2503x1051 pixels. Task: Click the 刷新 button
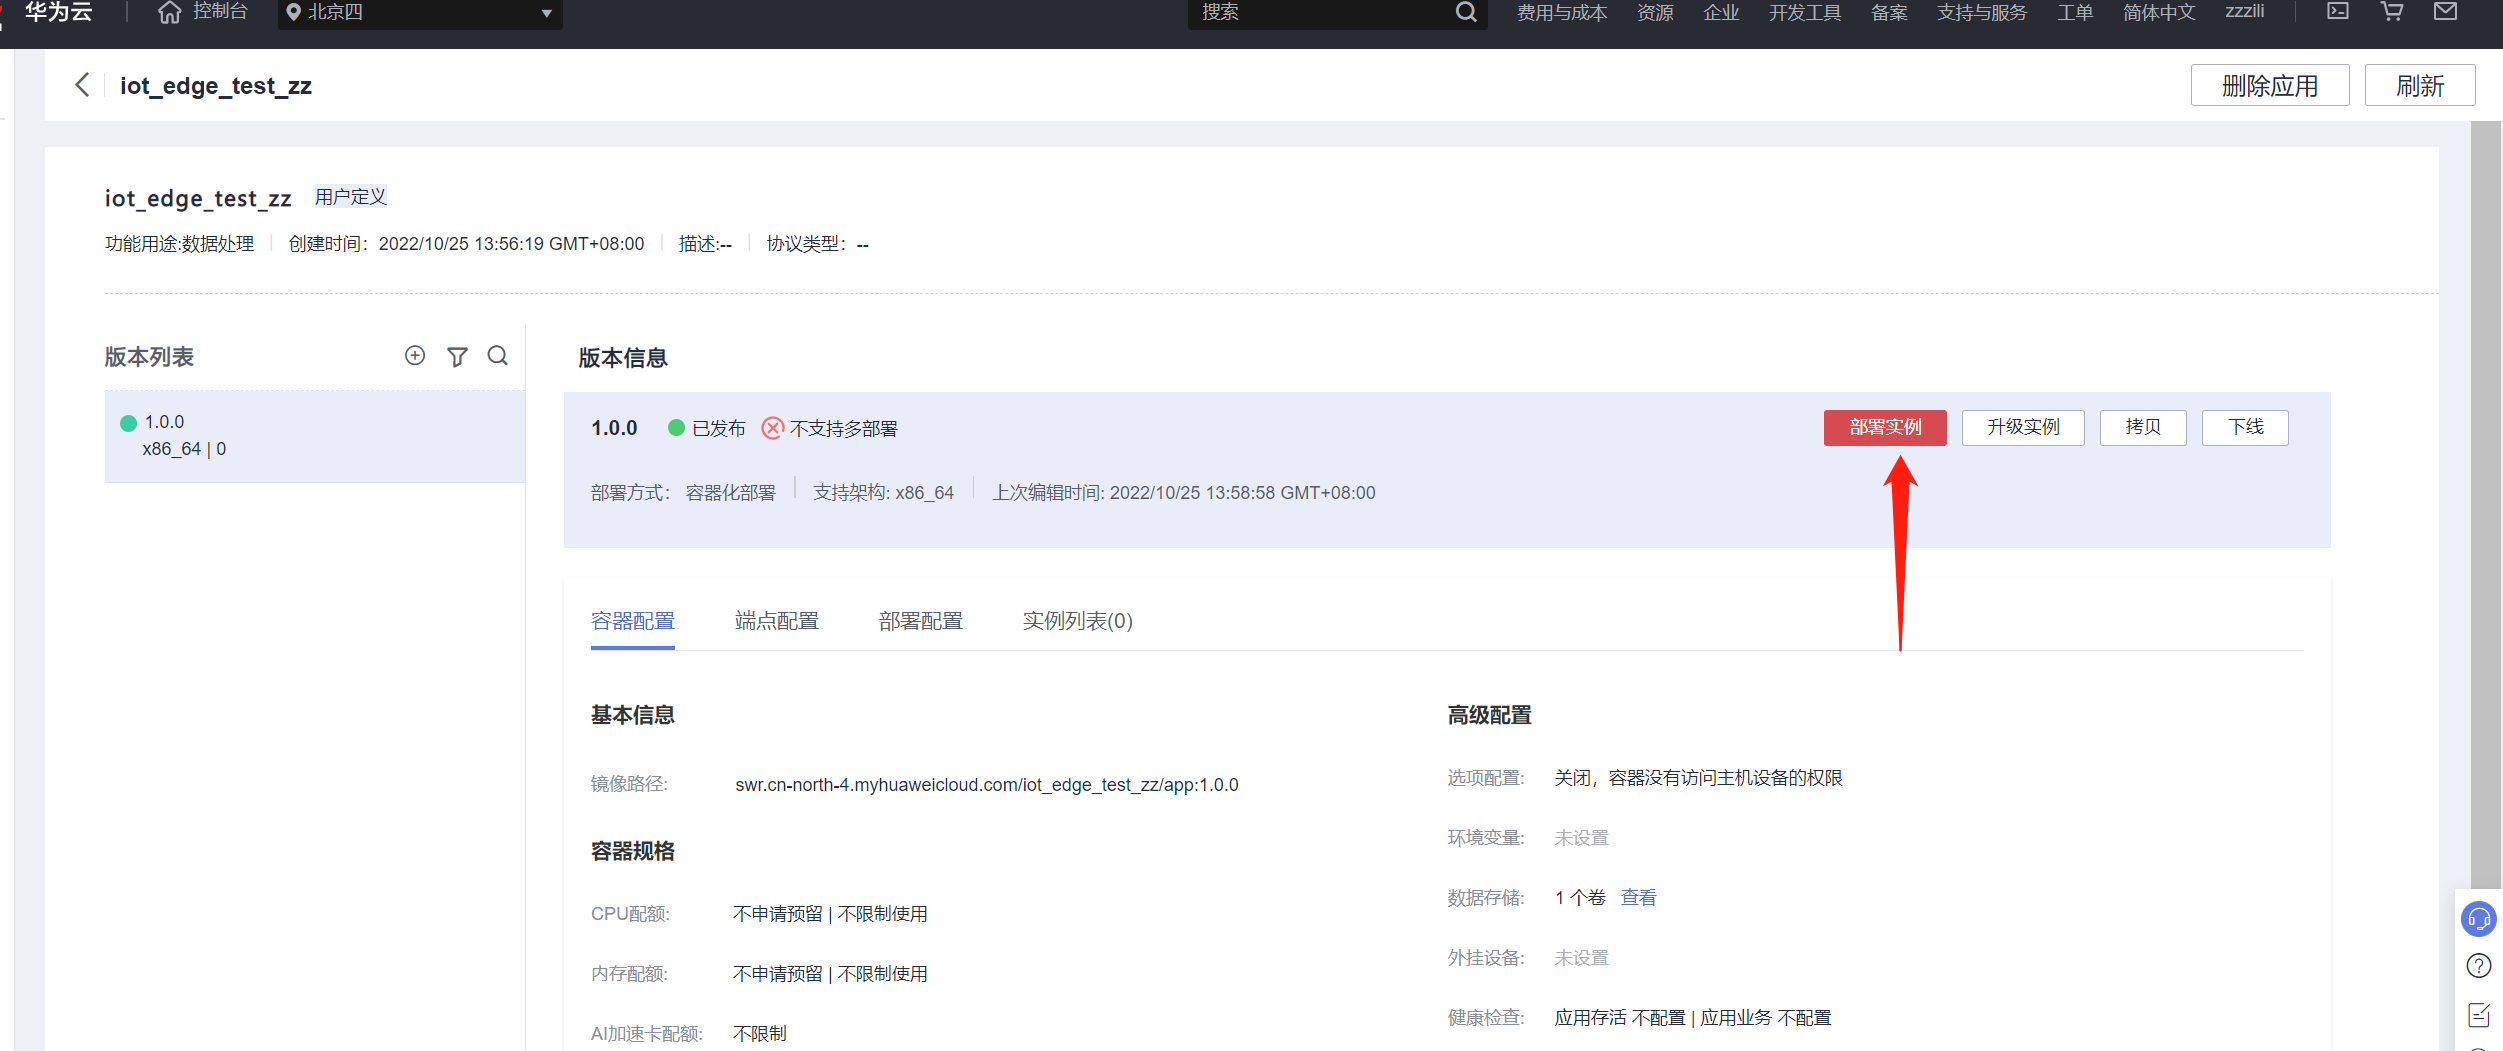pyautogui.click(x=2420, y=86)
